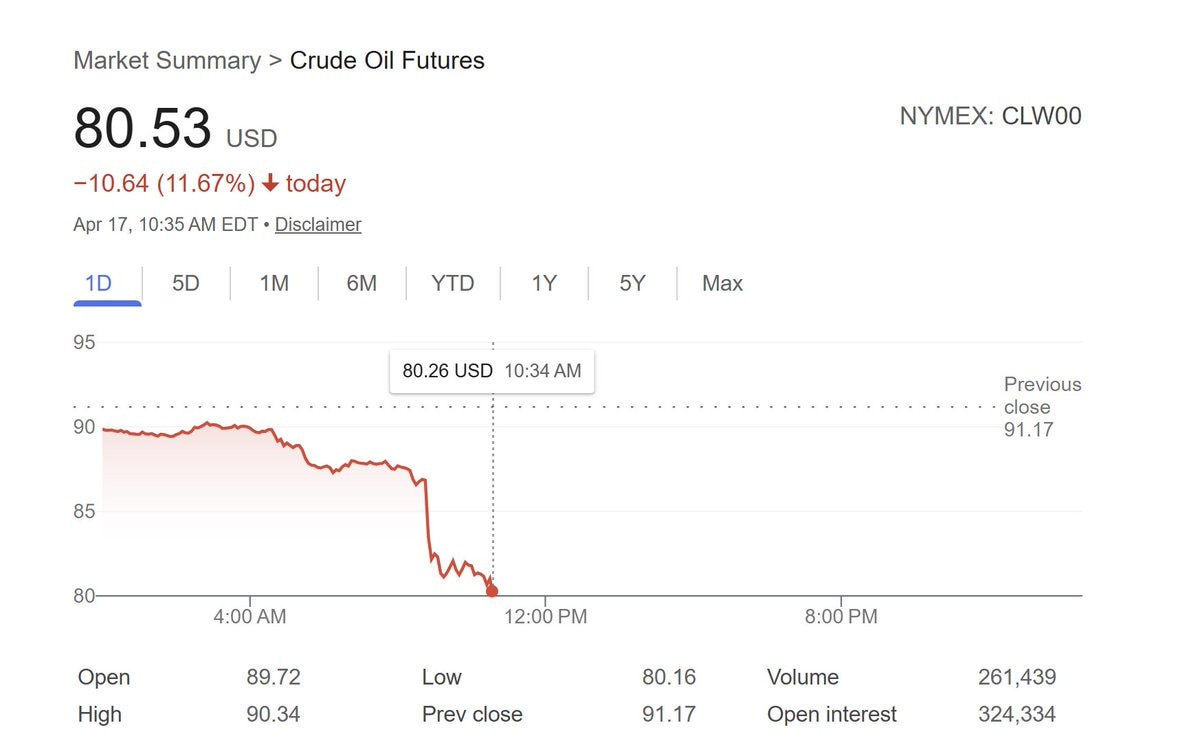The height and width of the screenshot is (745, 1200).
Task: View the 1Y chart tab
Action: pyautogui.click(x=544, y=283)
